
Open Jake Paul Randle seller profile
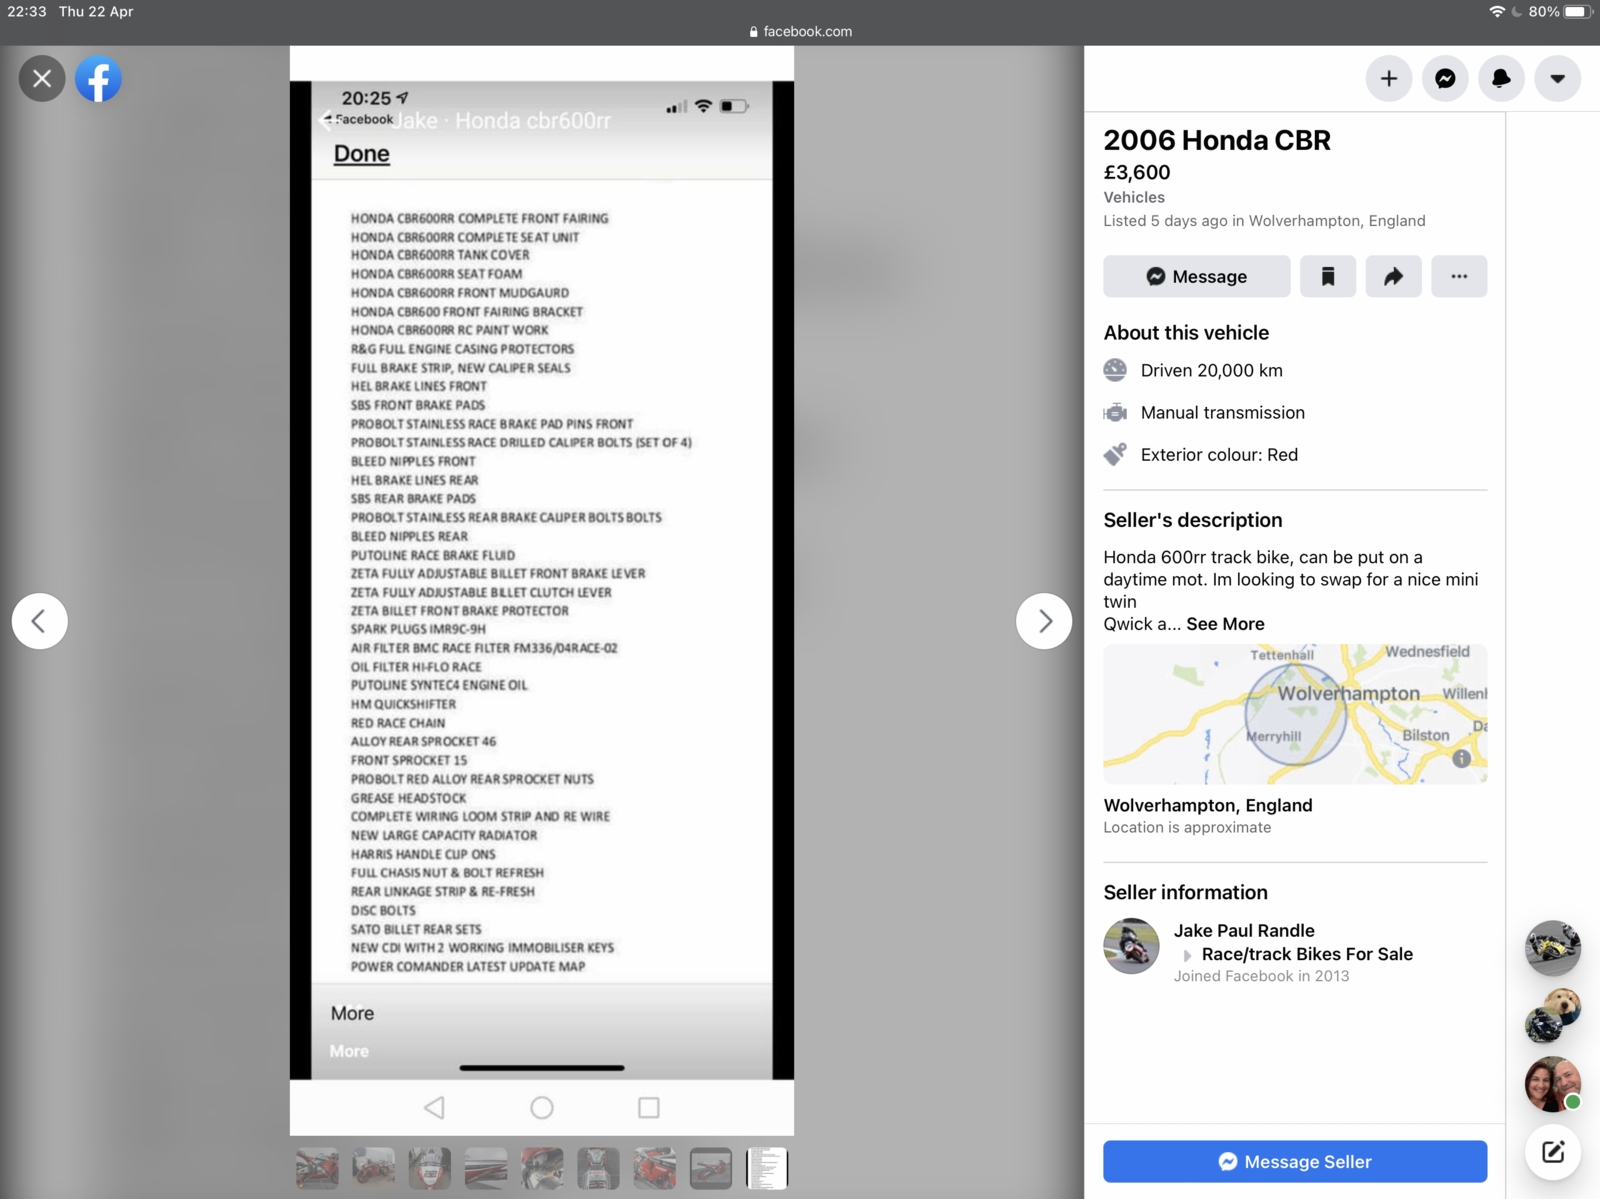coord(1244,931)
